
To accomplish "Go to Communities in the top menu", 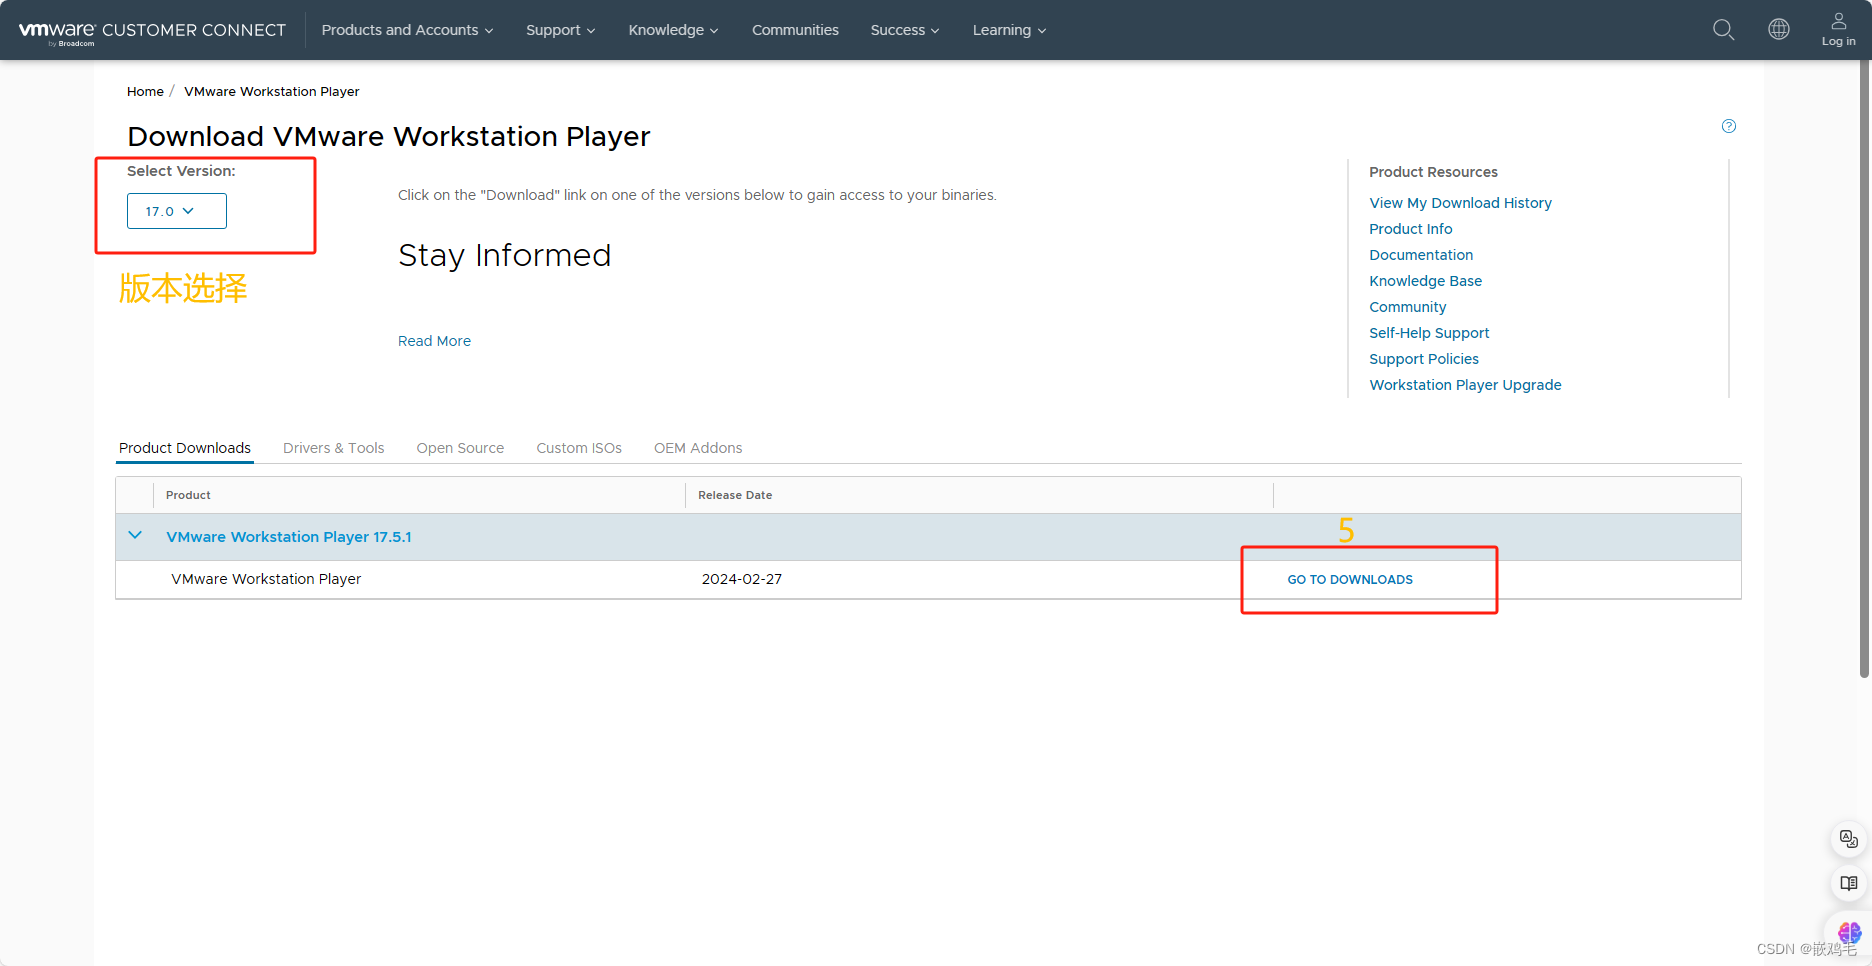I will click(x=795, y=30).
